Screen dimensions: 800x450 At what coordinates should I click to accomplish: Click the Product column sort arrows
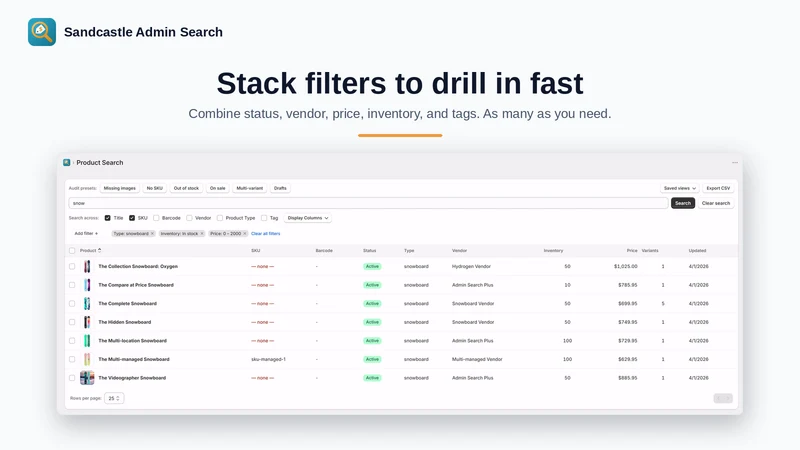pyautogui.click(x=99, y=251)
